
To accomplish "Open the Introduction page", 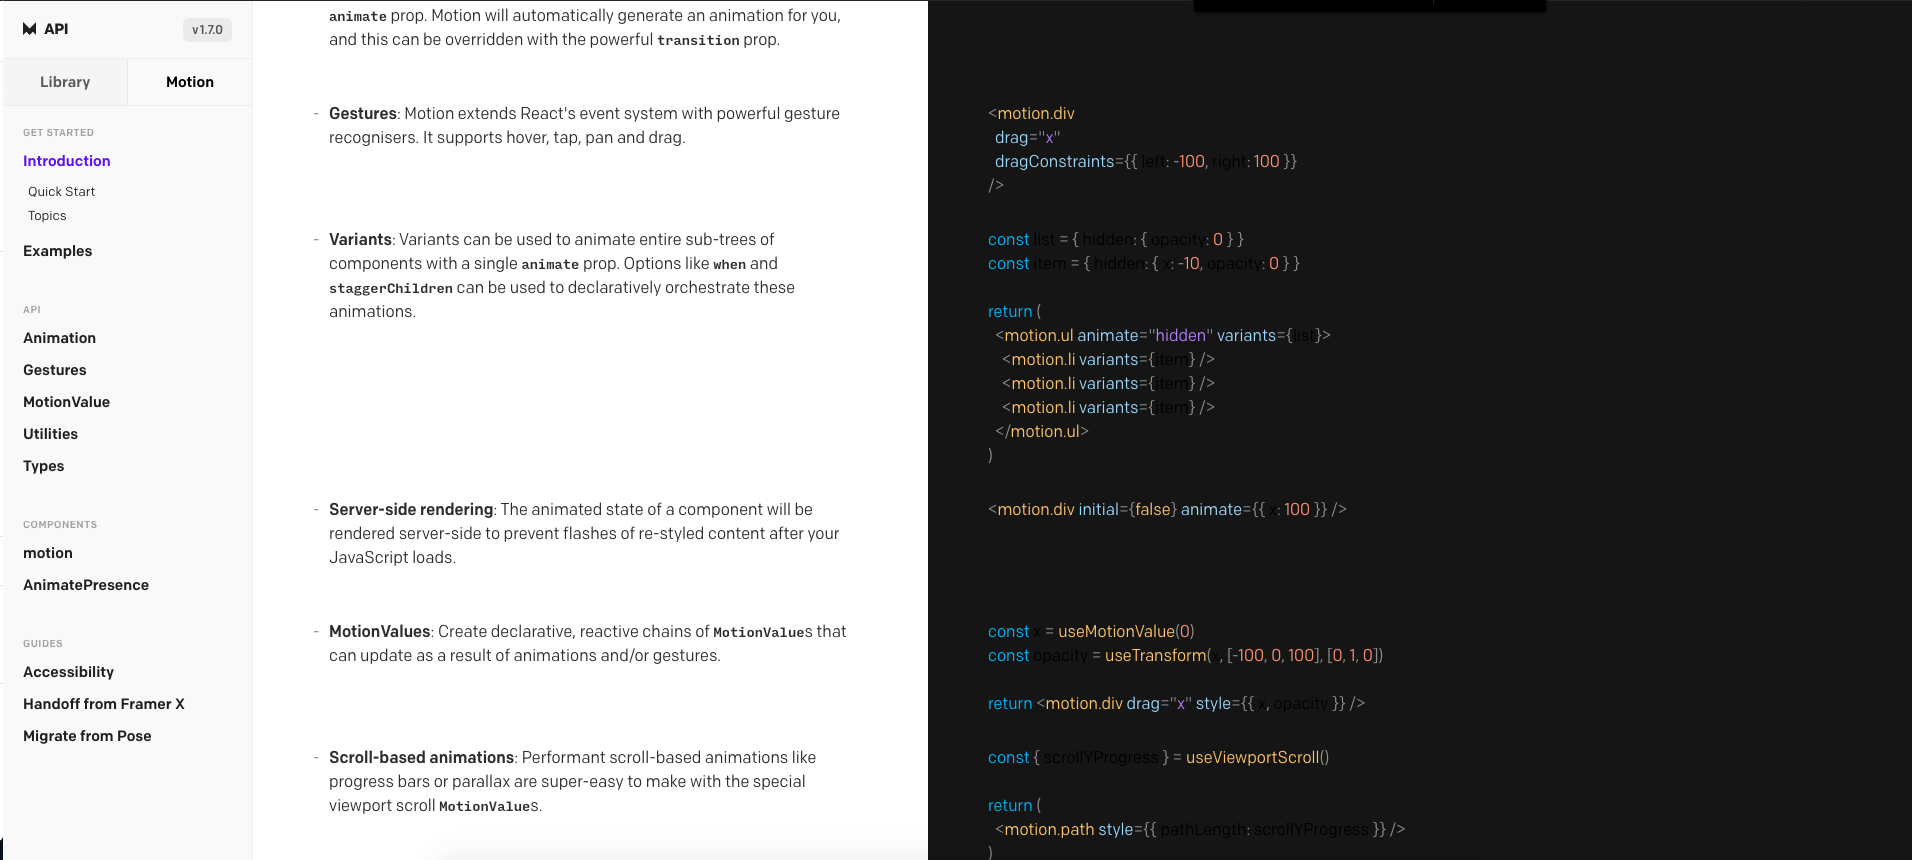I will (66, 161).
